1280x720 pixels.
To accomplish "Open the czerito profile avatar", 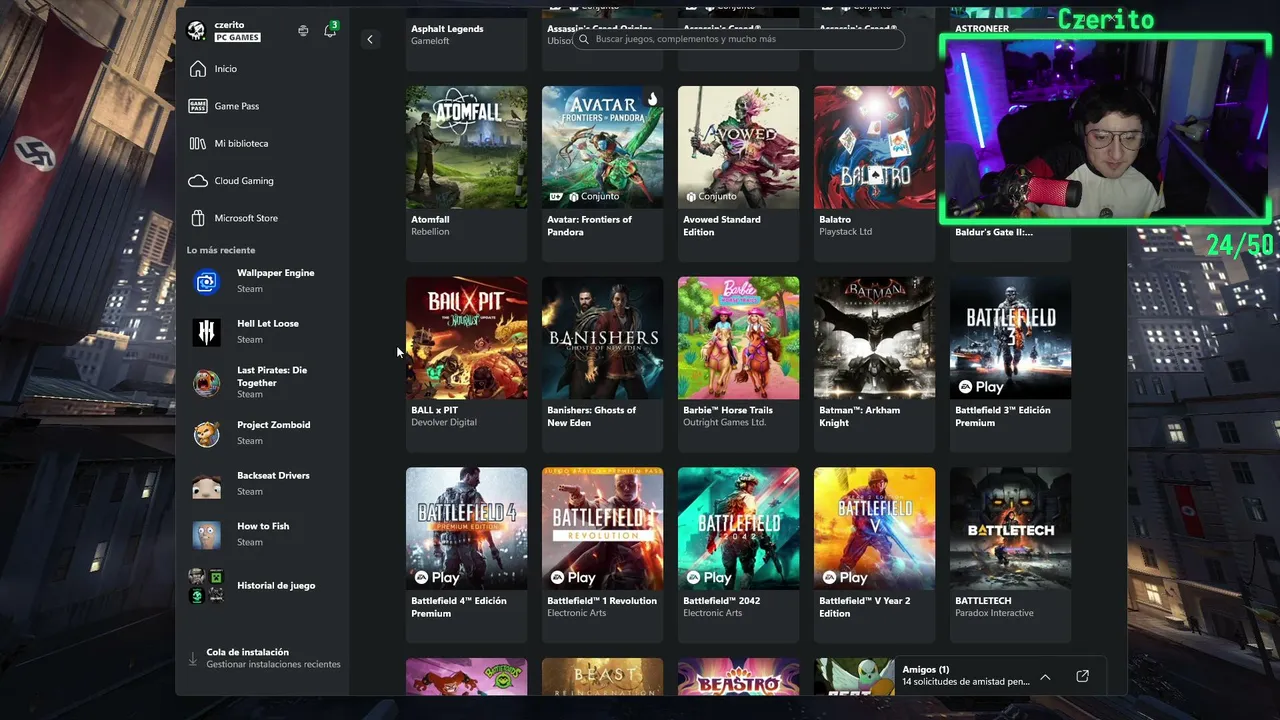I will [197, 31].
